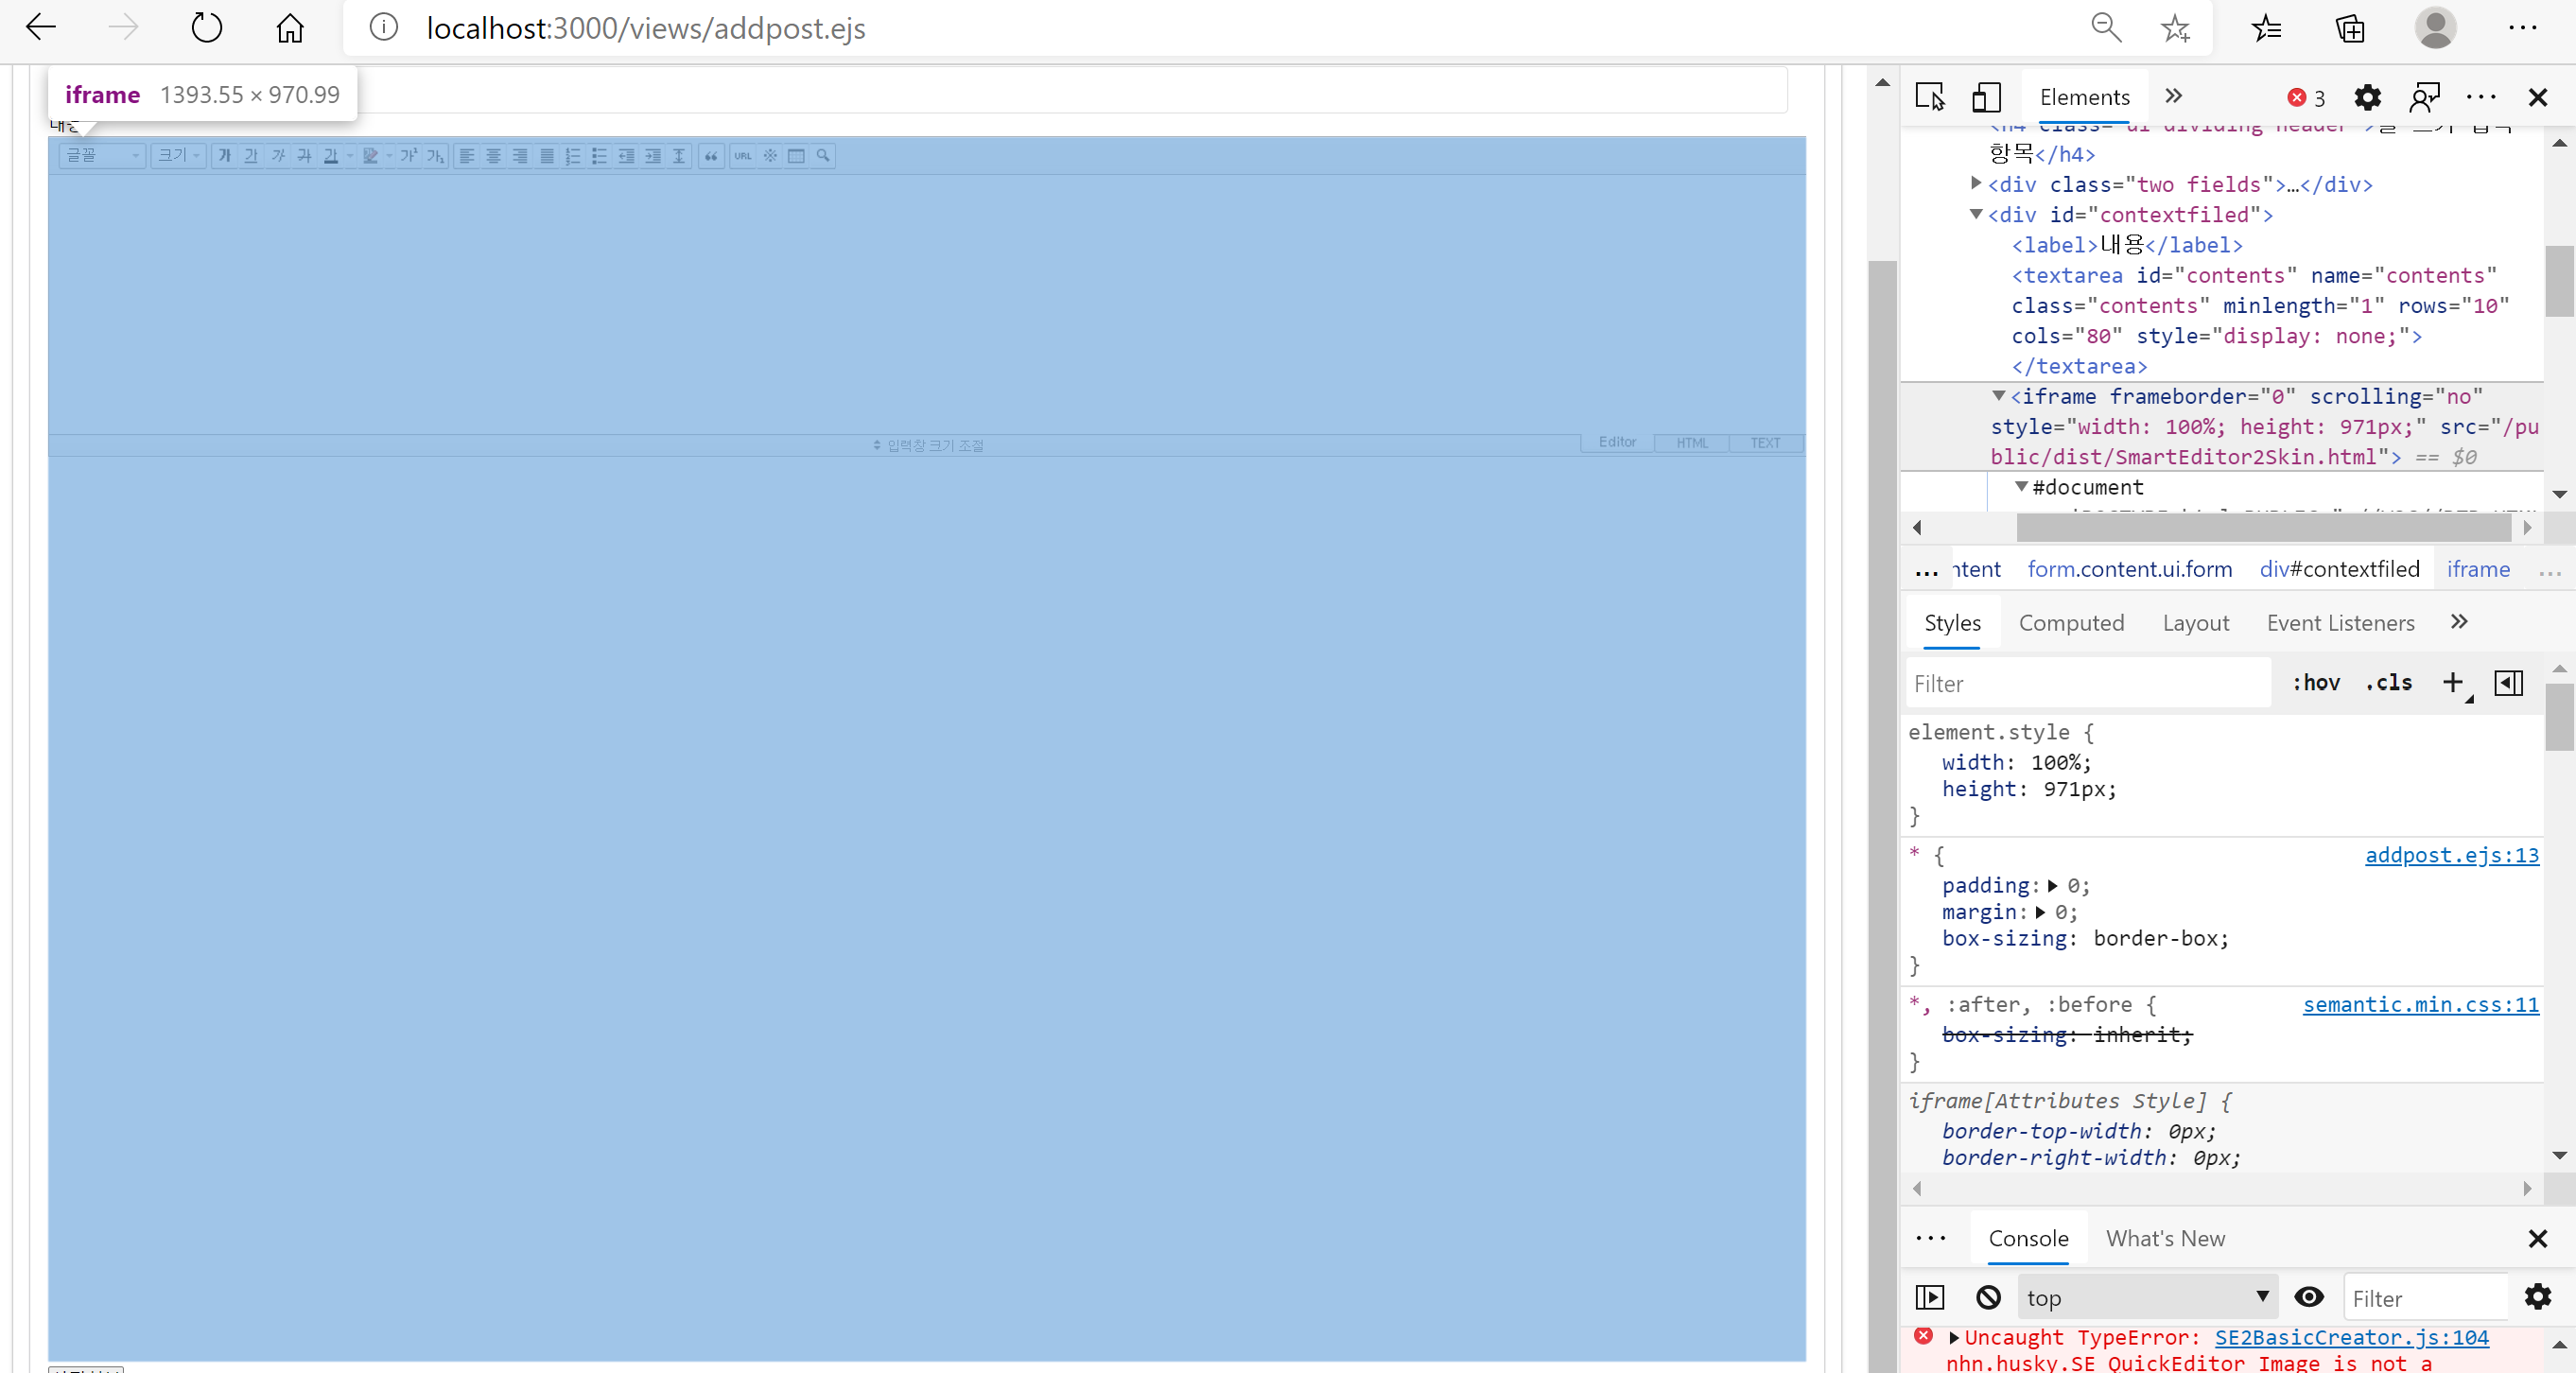Open the font color swatch picker
2576x1373 pixels.
352,157
